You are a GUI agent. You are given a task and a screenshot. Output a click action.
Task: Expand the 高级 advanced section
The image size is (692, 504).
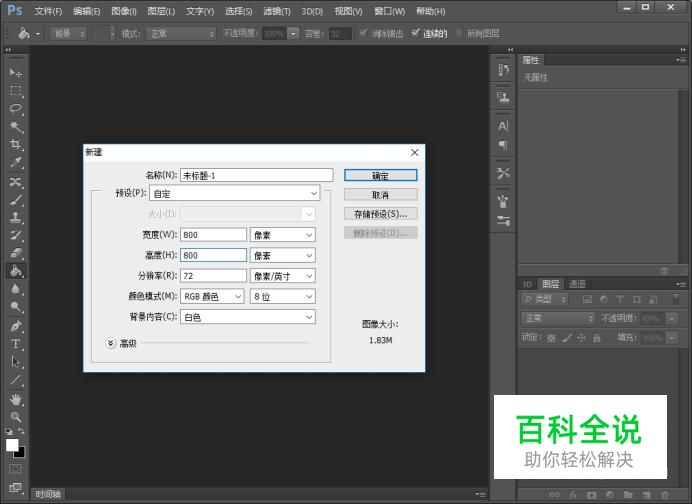[111, 343]
